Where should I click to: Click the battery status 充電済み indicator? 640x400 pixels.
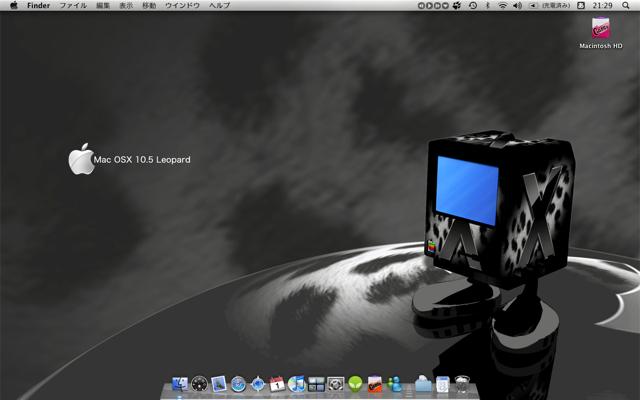549,5
